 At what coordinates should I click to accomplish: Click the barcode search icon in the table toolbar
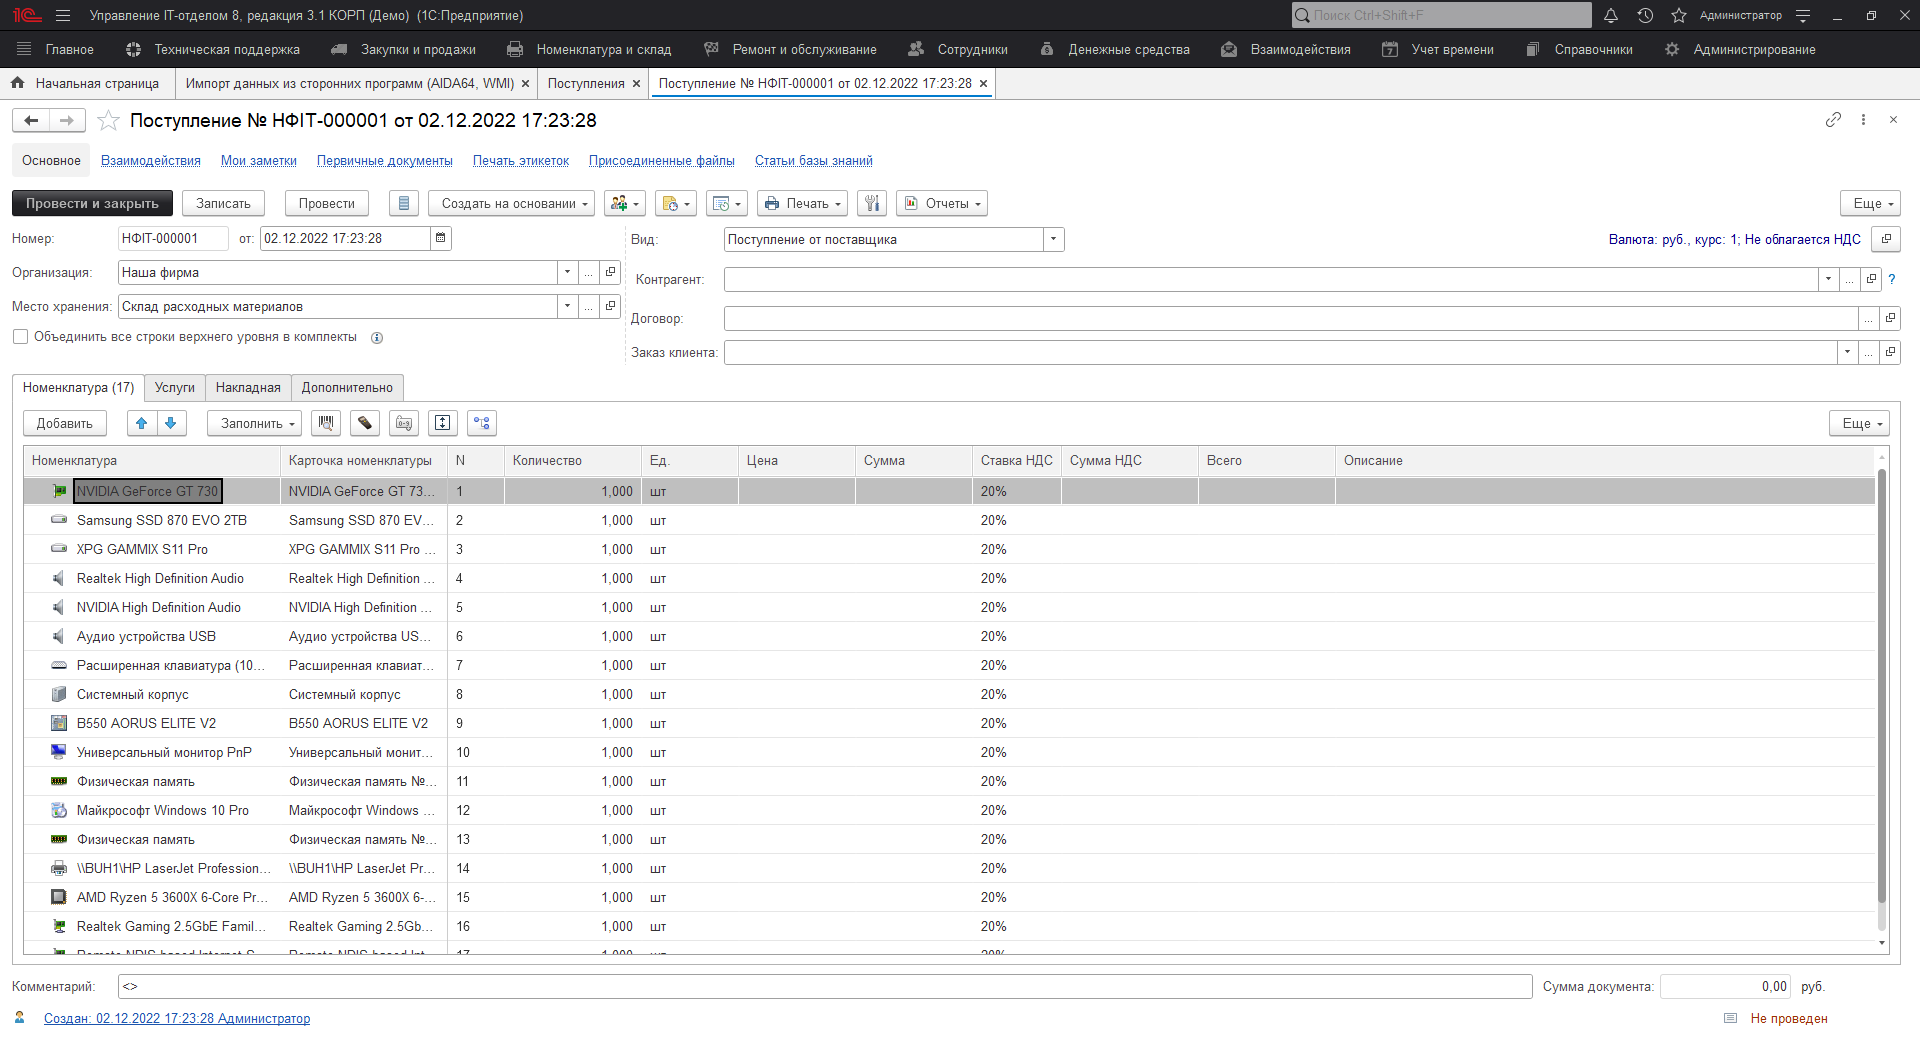325,423
